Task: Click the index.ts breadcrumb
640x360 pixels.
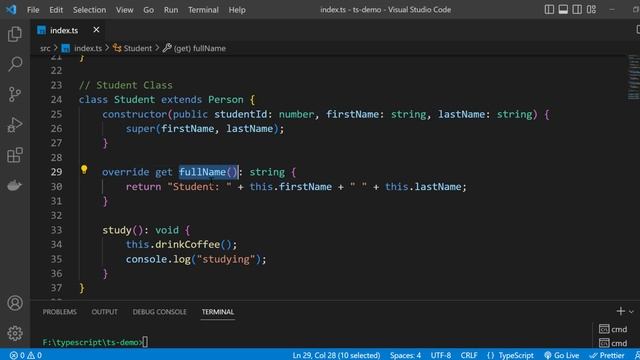Action: pyautogui.click(x=82, y=48)
